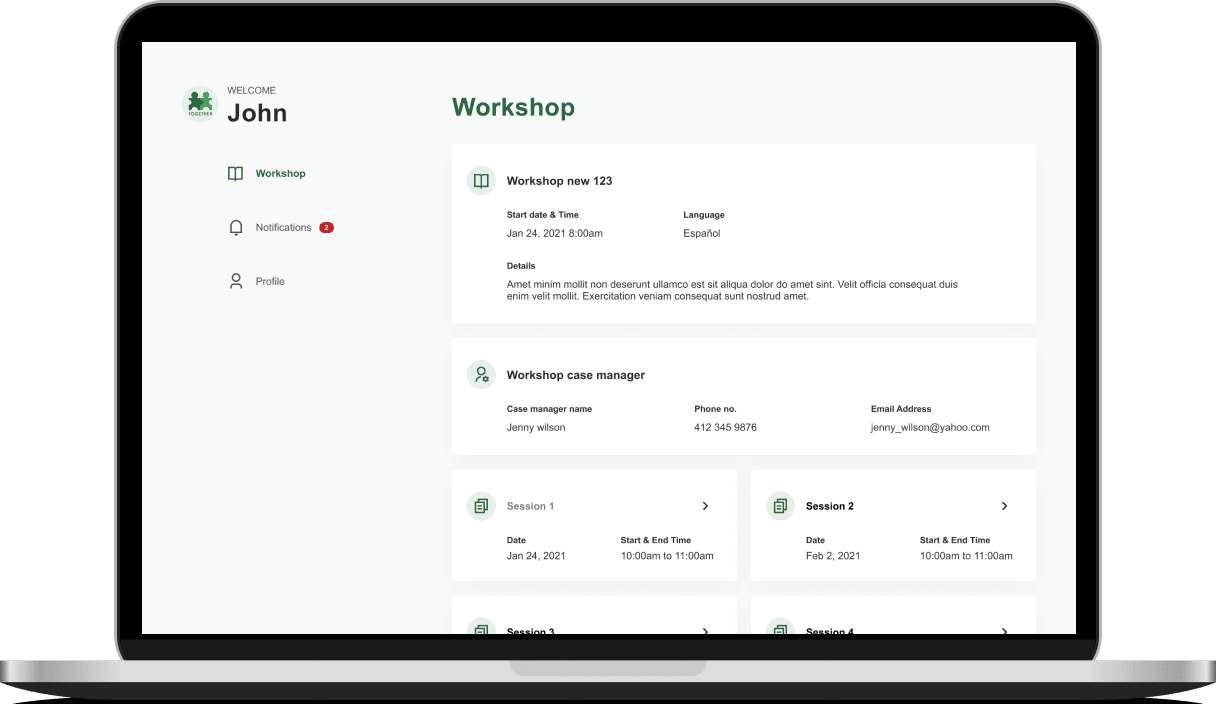Click the Workshop case manager user icon
This screenshot has height=704, width=1216.
pos(481,375)
